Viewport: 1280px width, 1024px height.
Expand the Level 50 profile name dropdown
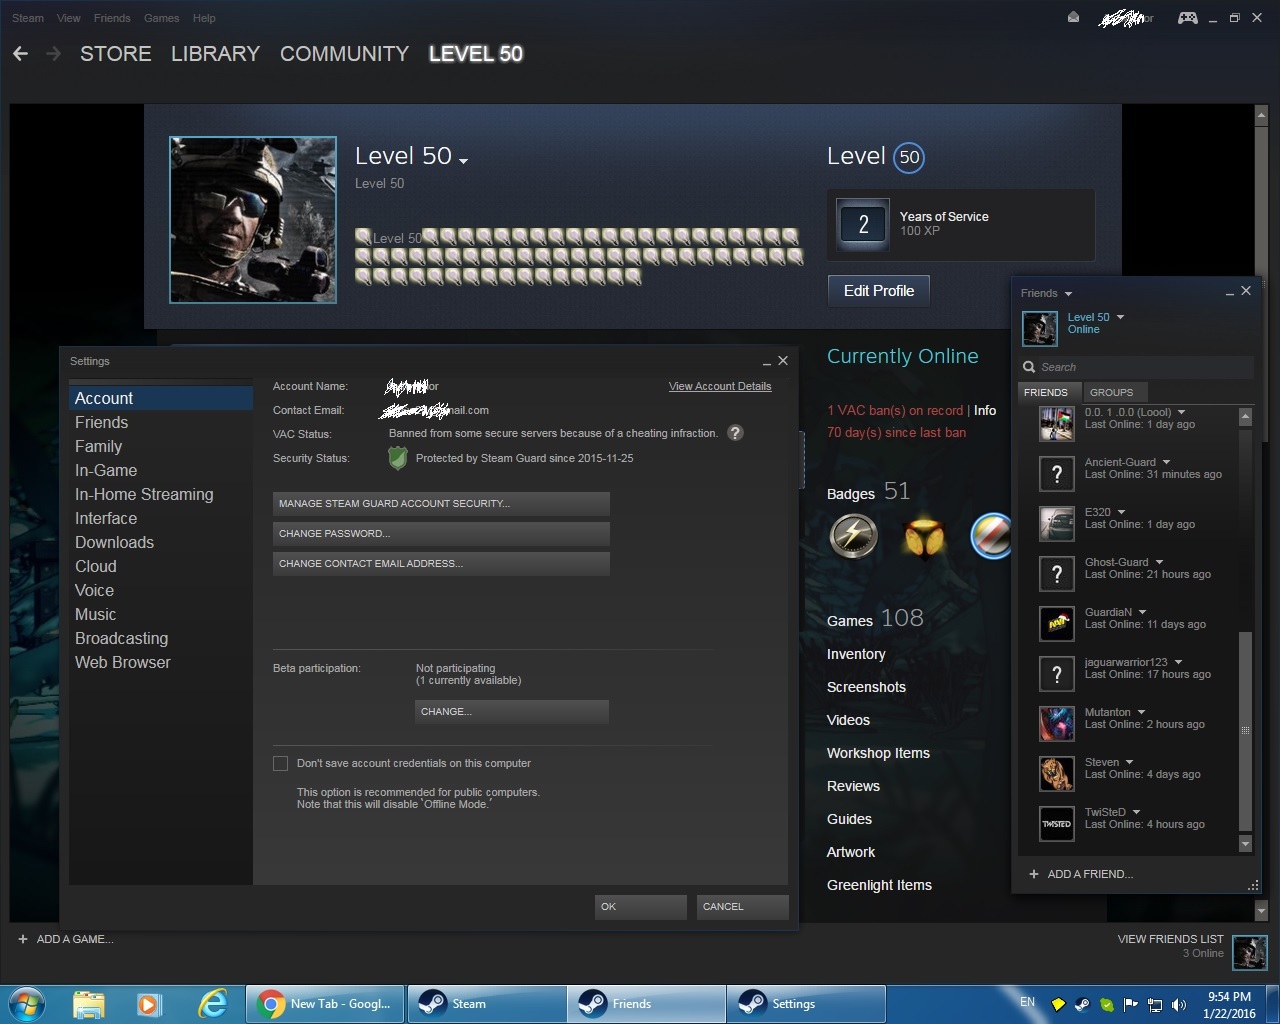[x=463, y=160]
